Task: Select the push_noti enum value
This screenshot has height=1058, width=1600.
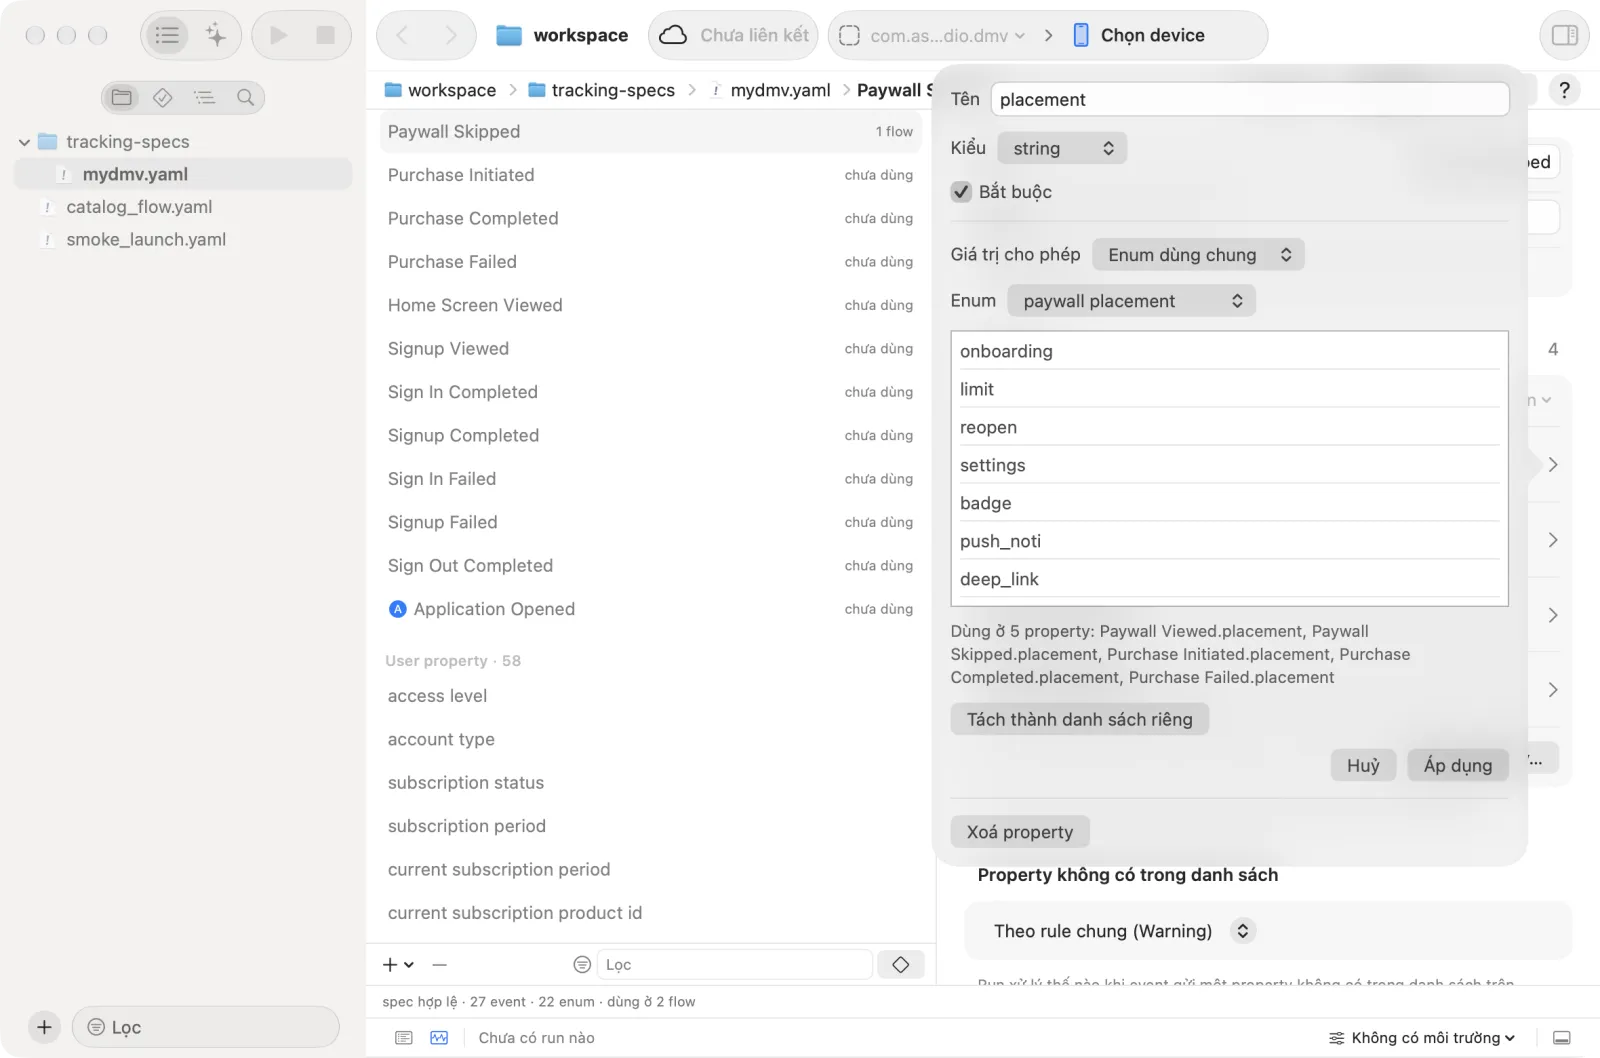Action: coord(1229,541)
